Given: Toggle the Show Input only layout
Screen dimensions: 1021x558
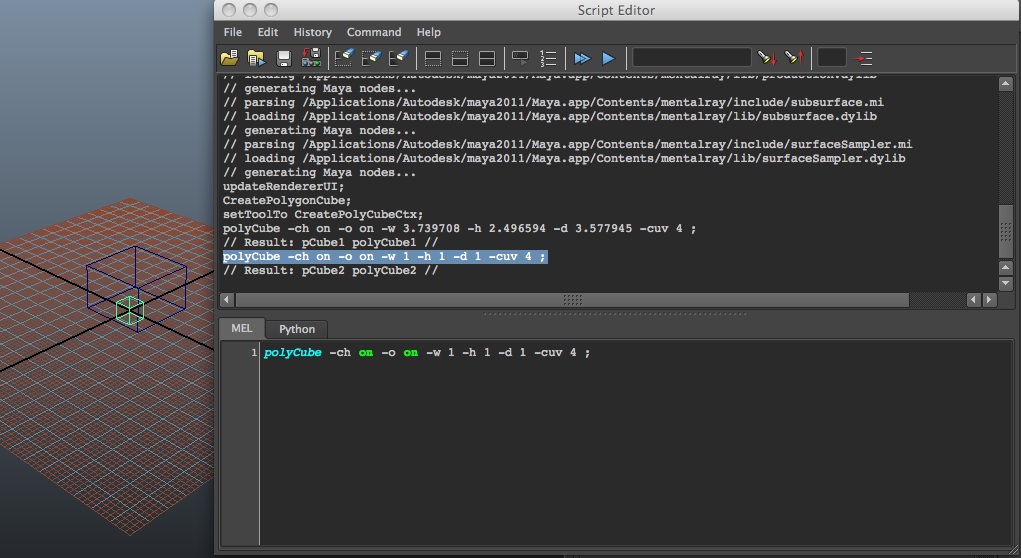Looking at the screenshot, I should pos(460,58).
